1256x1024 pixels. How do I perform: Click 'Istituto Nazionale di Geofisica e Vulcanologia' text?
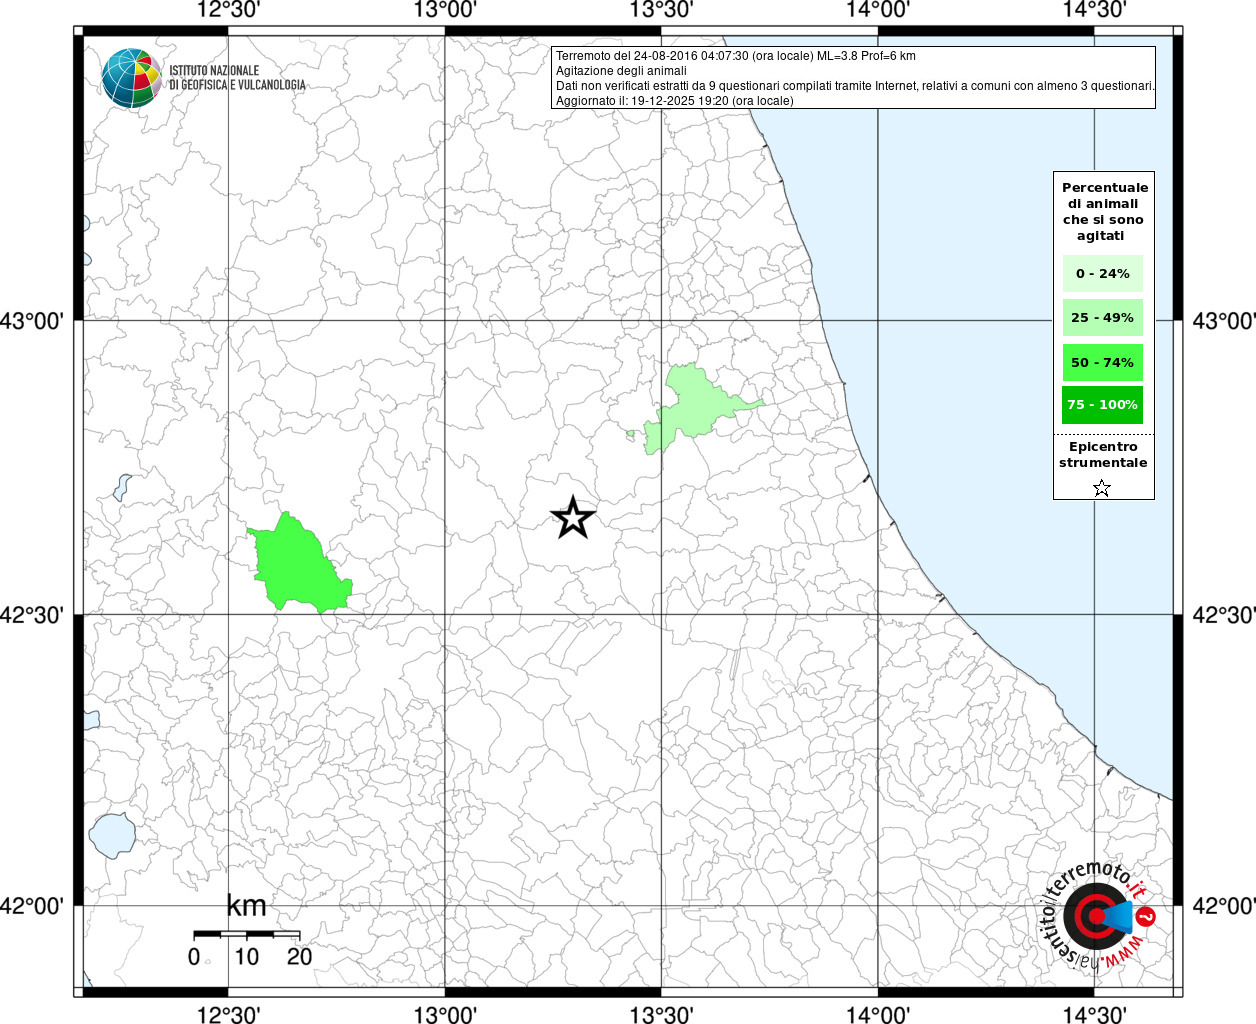click(237, 78)
